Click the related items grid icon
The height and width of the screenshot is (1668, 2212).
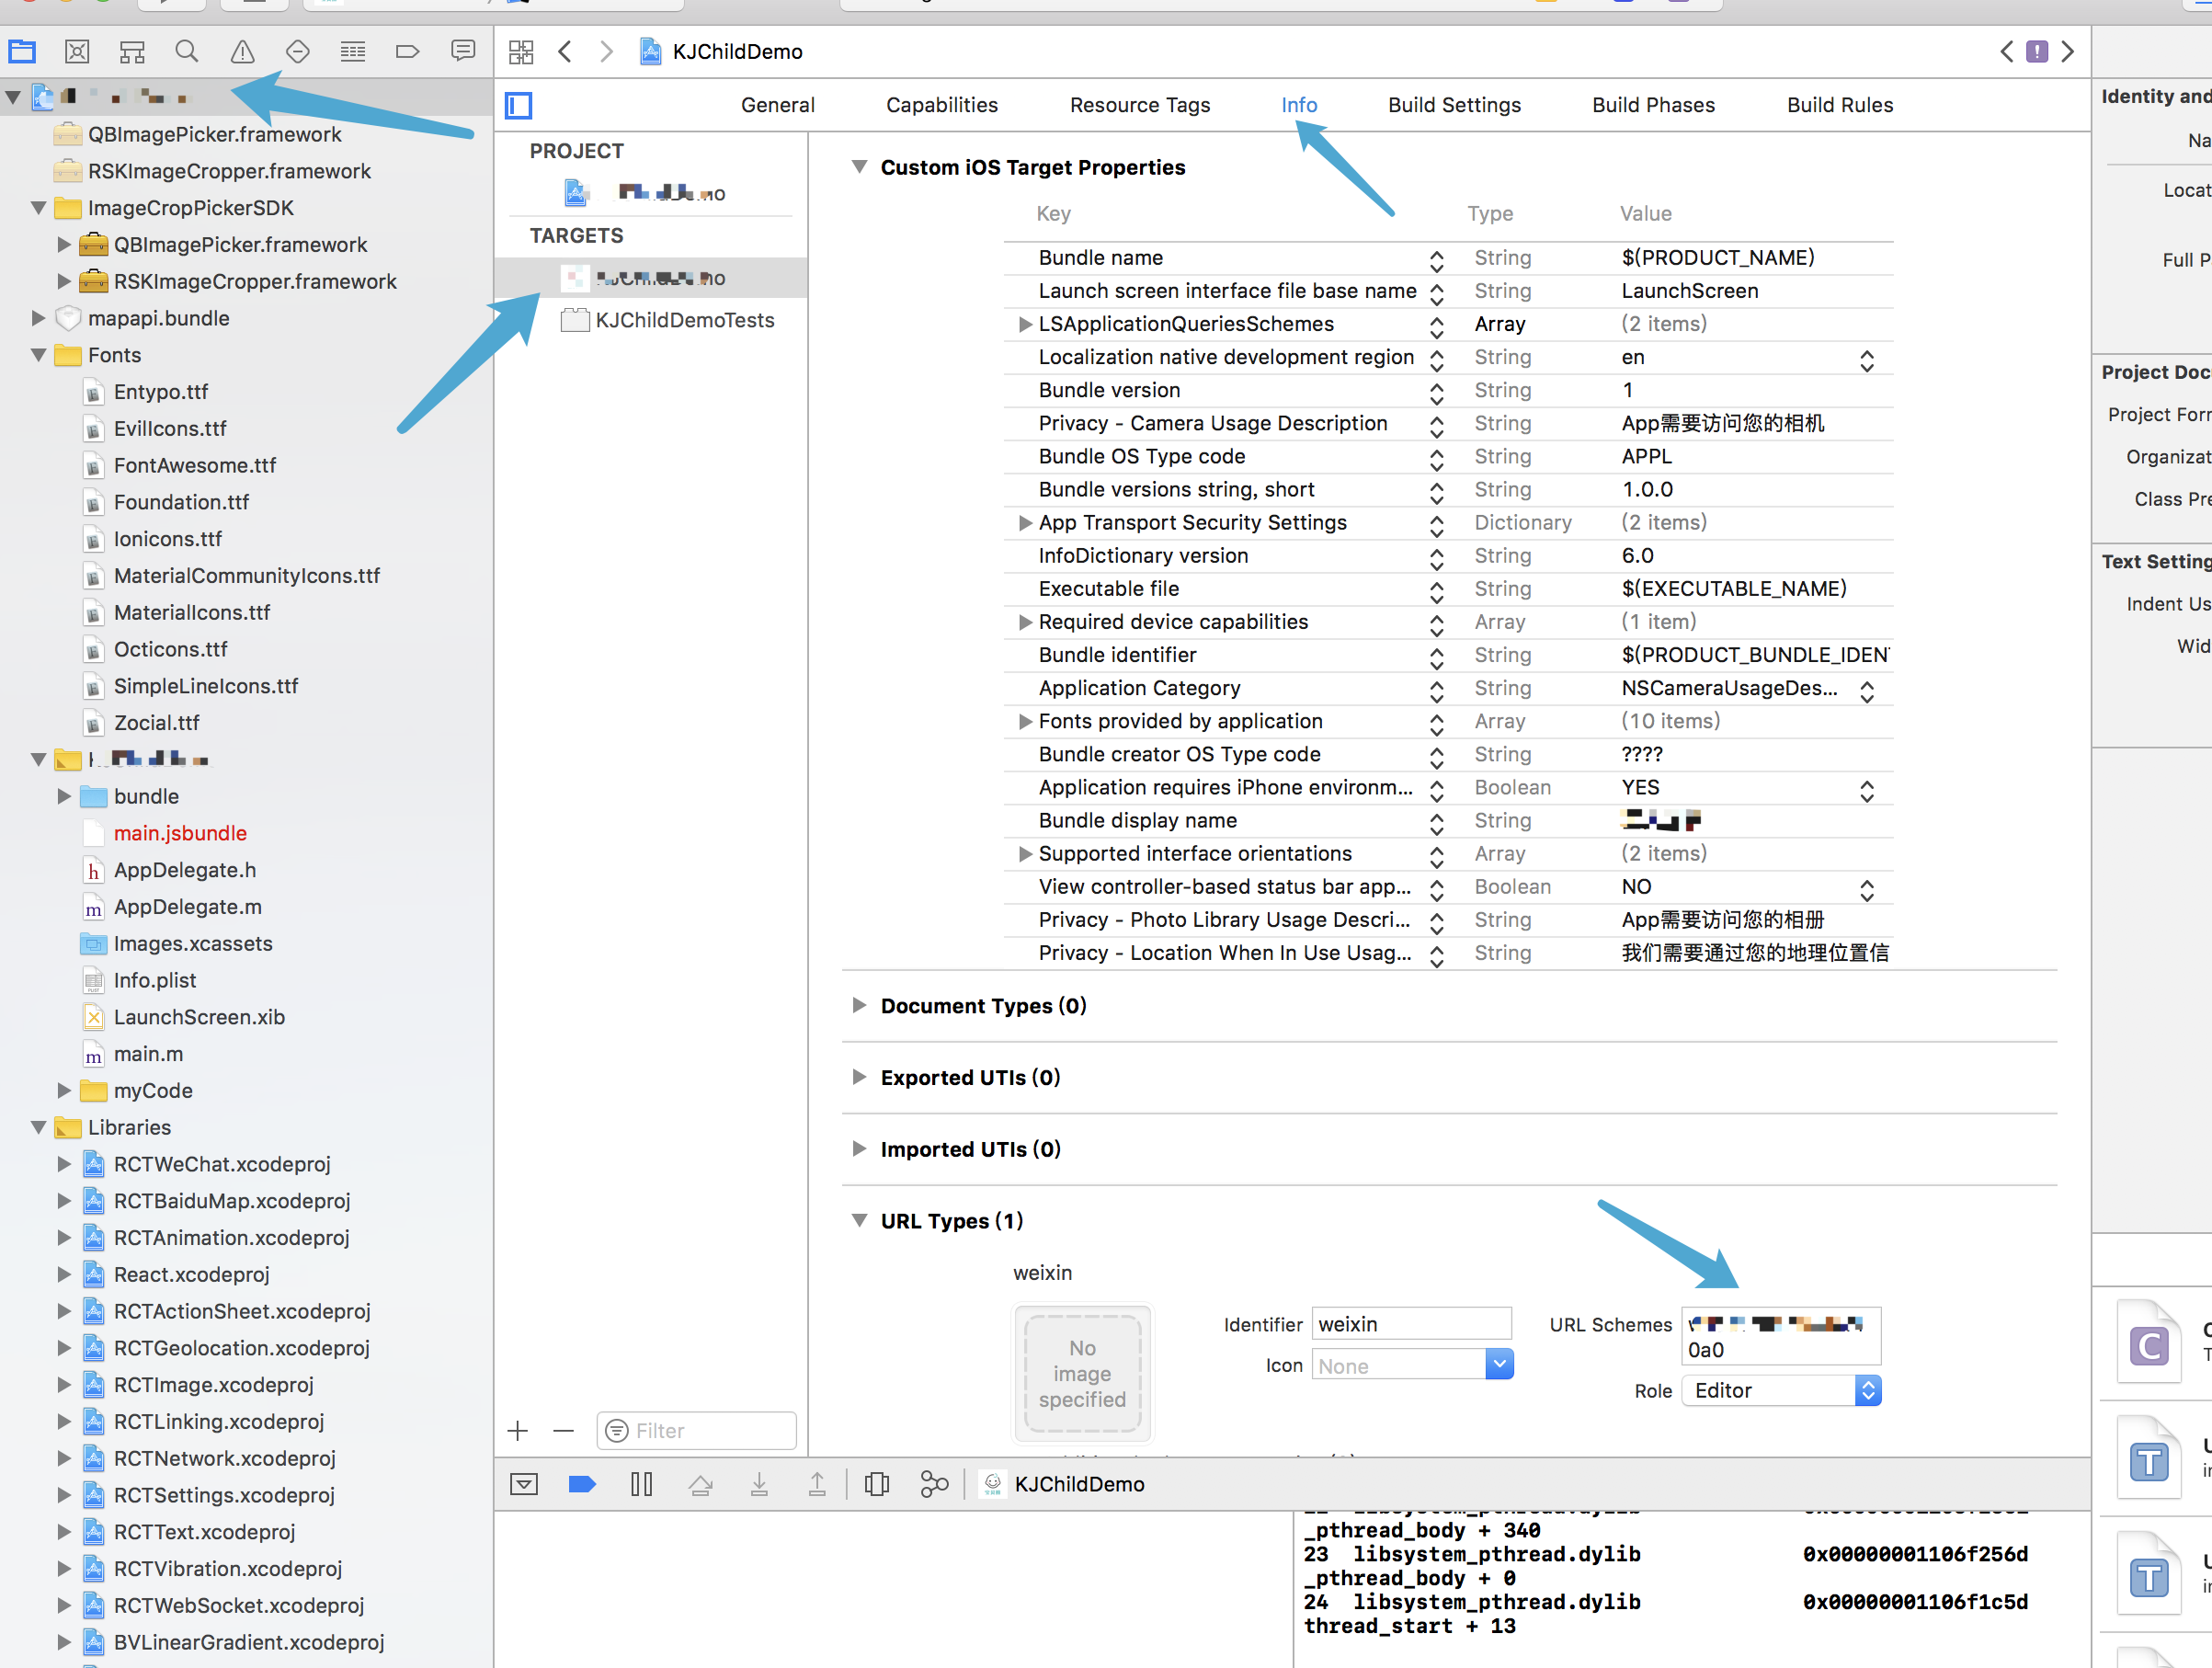(x=521, y=51)
